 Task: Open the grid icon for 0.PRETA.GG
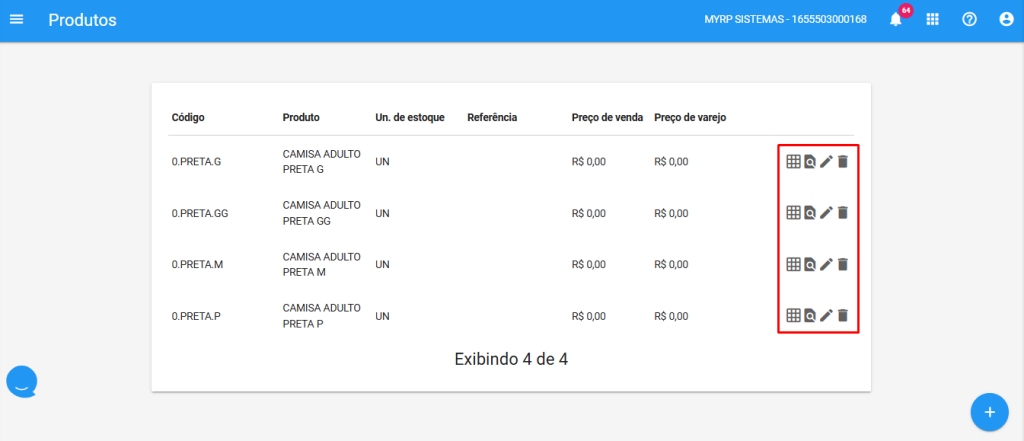(793, 212)
